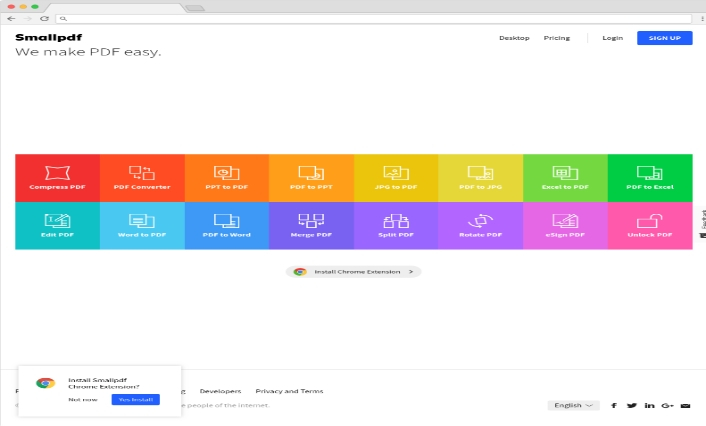Reload the page with the refresh icon

(x=44, y=18)
